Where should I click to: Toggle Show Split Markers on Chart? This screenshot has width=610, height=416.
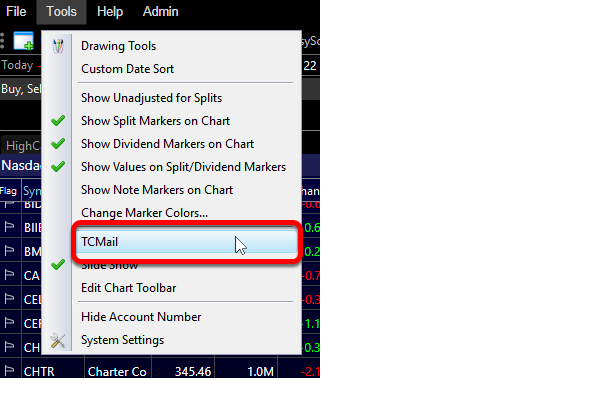click(155, 121)
